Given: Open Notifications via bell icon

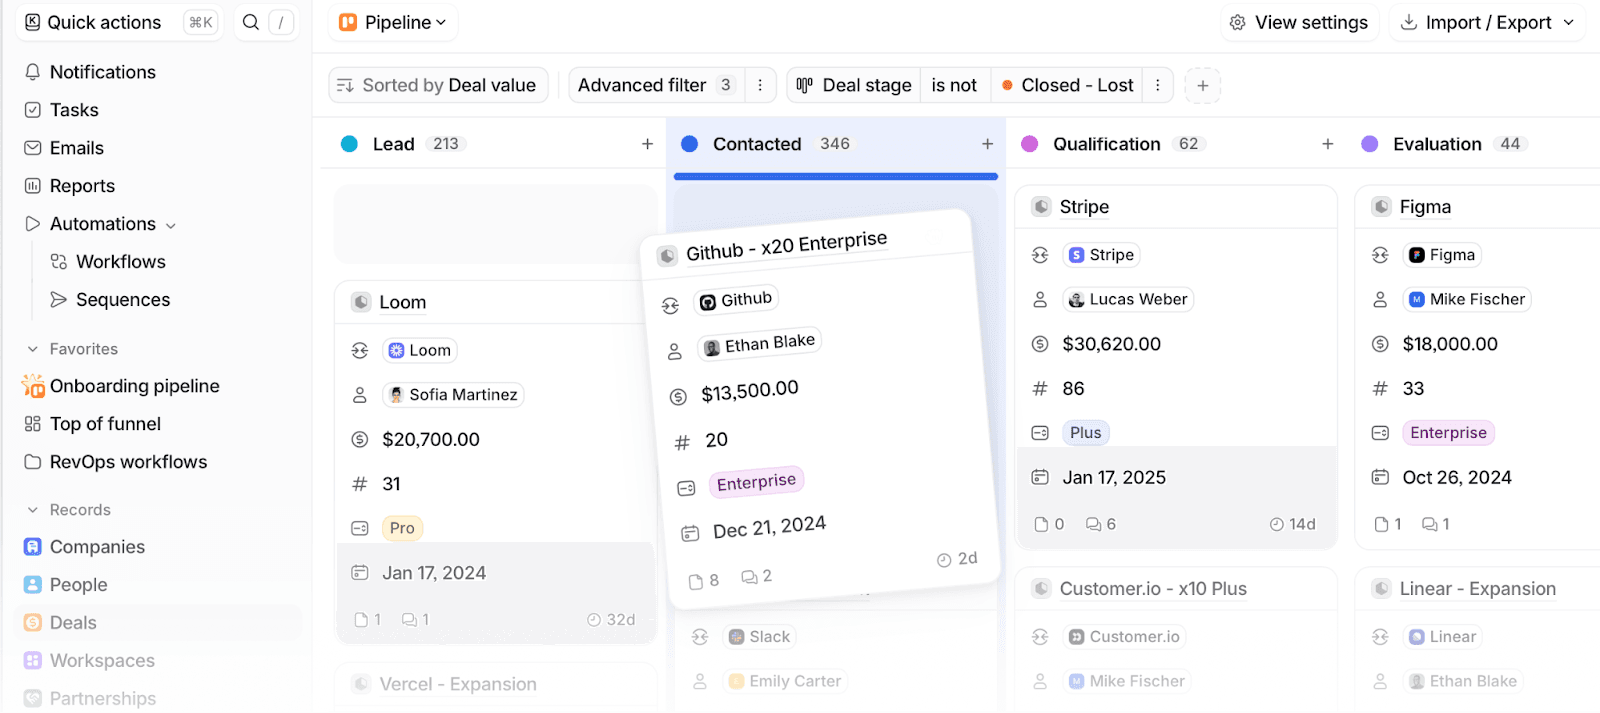Looking at the screenshot, I should point(33,72).
